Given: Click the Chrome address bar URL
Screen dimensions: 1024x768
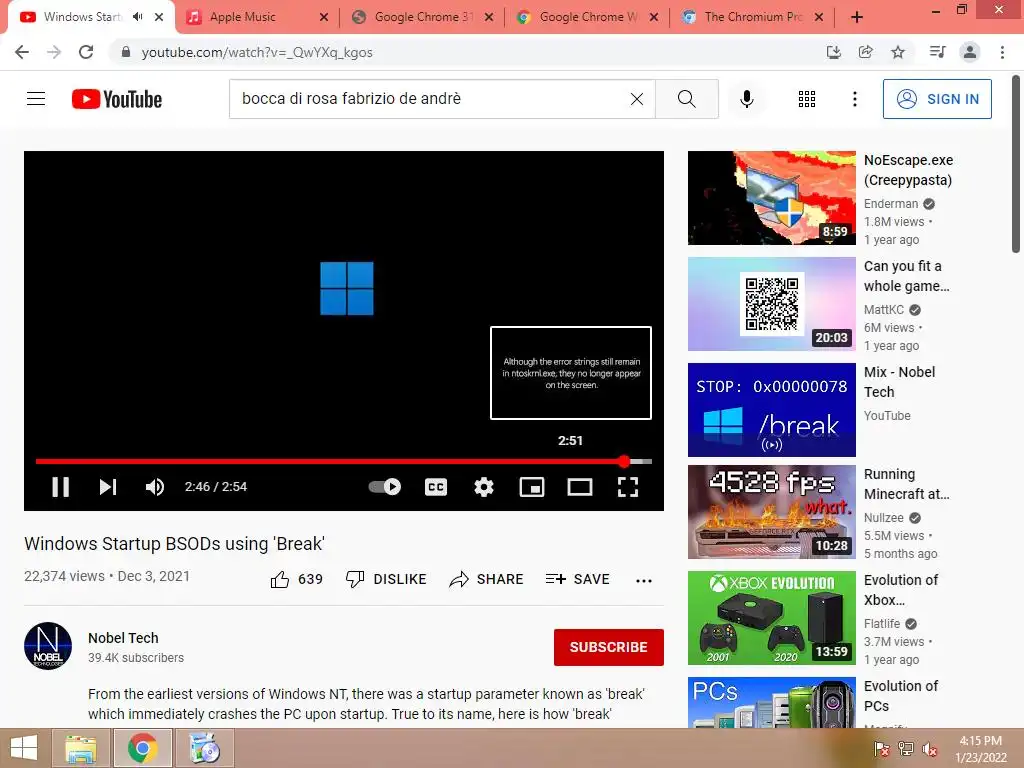Looking at the screenshot, I should pos(257,52).
